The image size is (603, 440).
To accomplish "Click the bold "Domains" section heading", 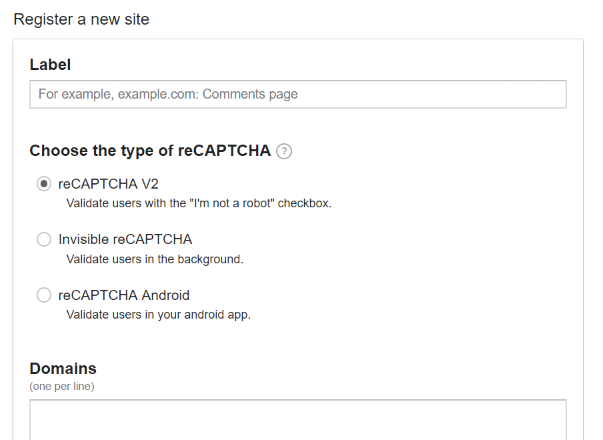I will pos(63,368).
